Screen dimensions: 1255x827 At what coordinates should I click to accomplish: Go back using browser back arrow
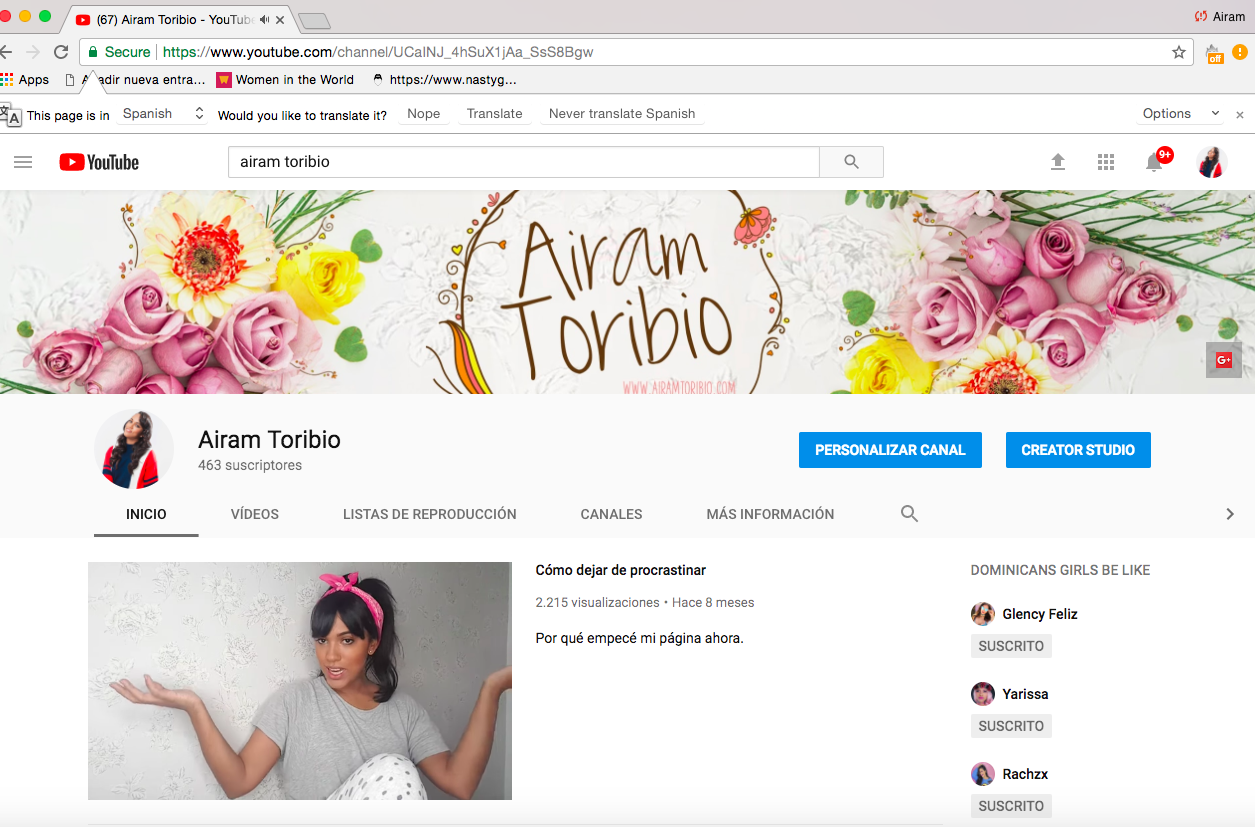[8, 52]
